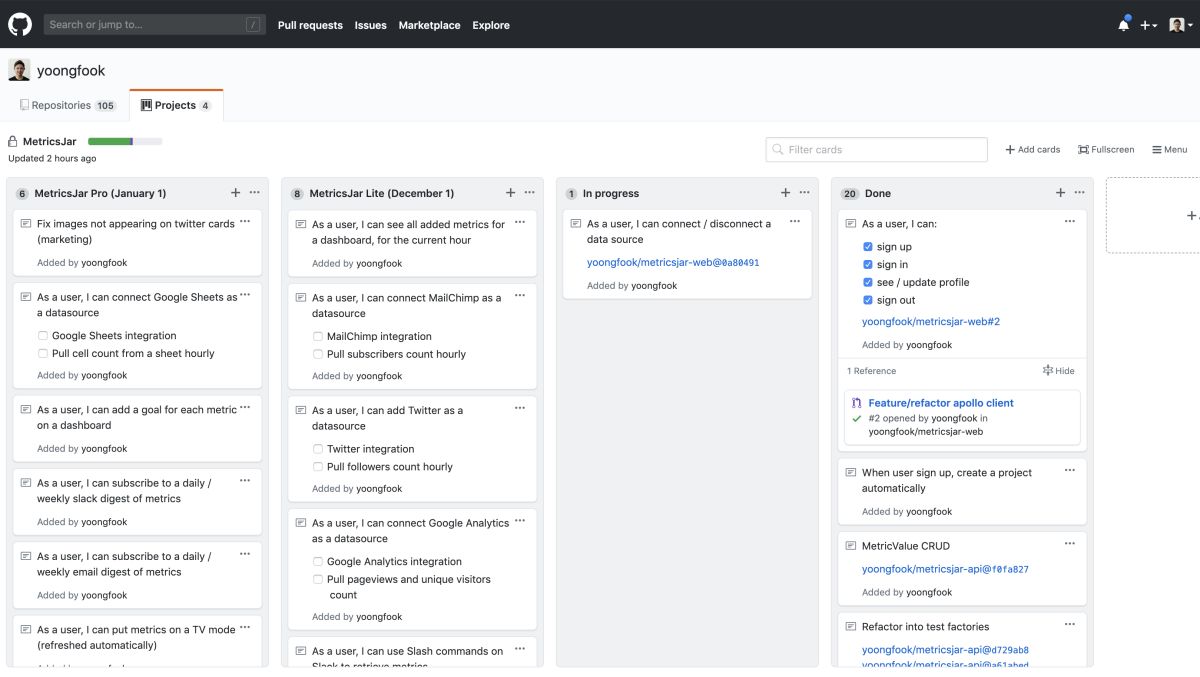Open Done column options menu
1200x677 pixels.
point(1080,193)
